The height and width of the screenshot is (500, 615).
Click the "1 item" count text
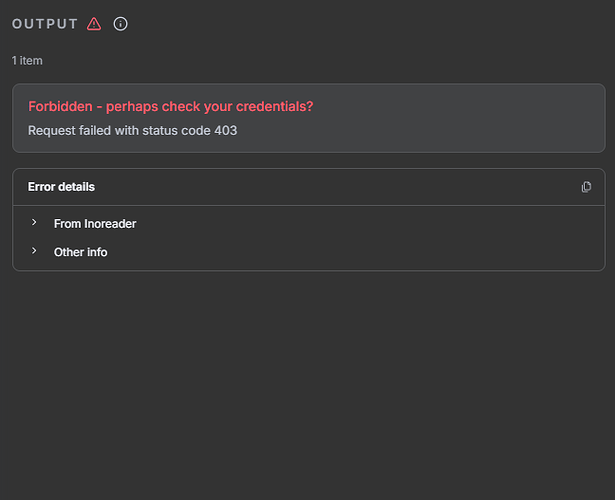pyautogui.click(x=27, y=61)
